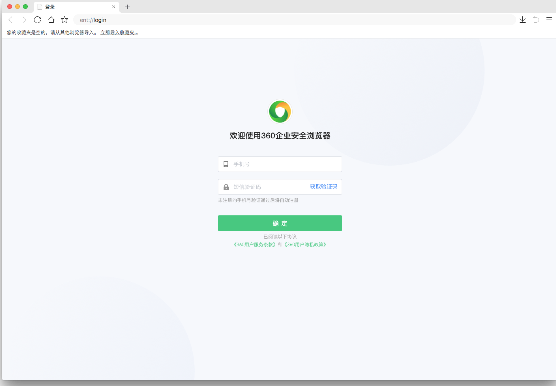The width and height of the screenshot is (556, 386).
Task: Close the current tab with the X
Action: (x=113, y=7)
